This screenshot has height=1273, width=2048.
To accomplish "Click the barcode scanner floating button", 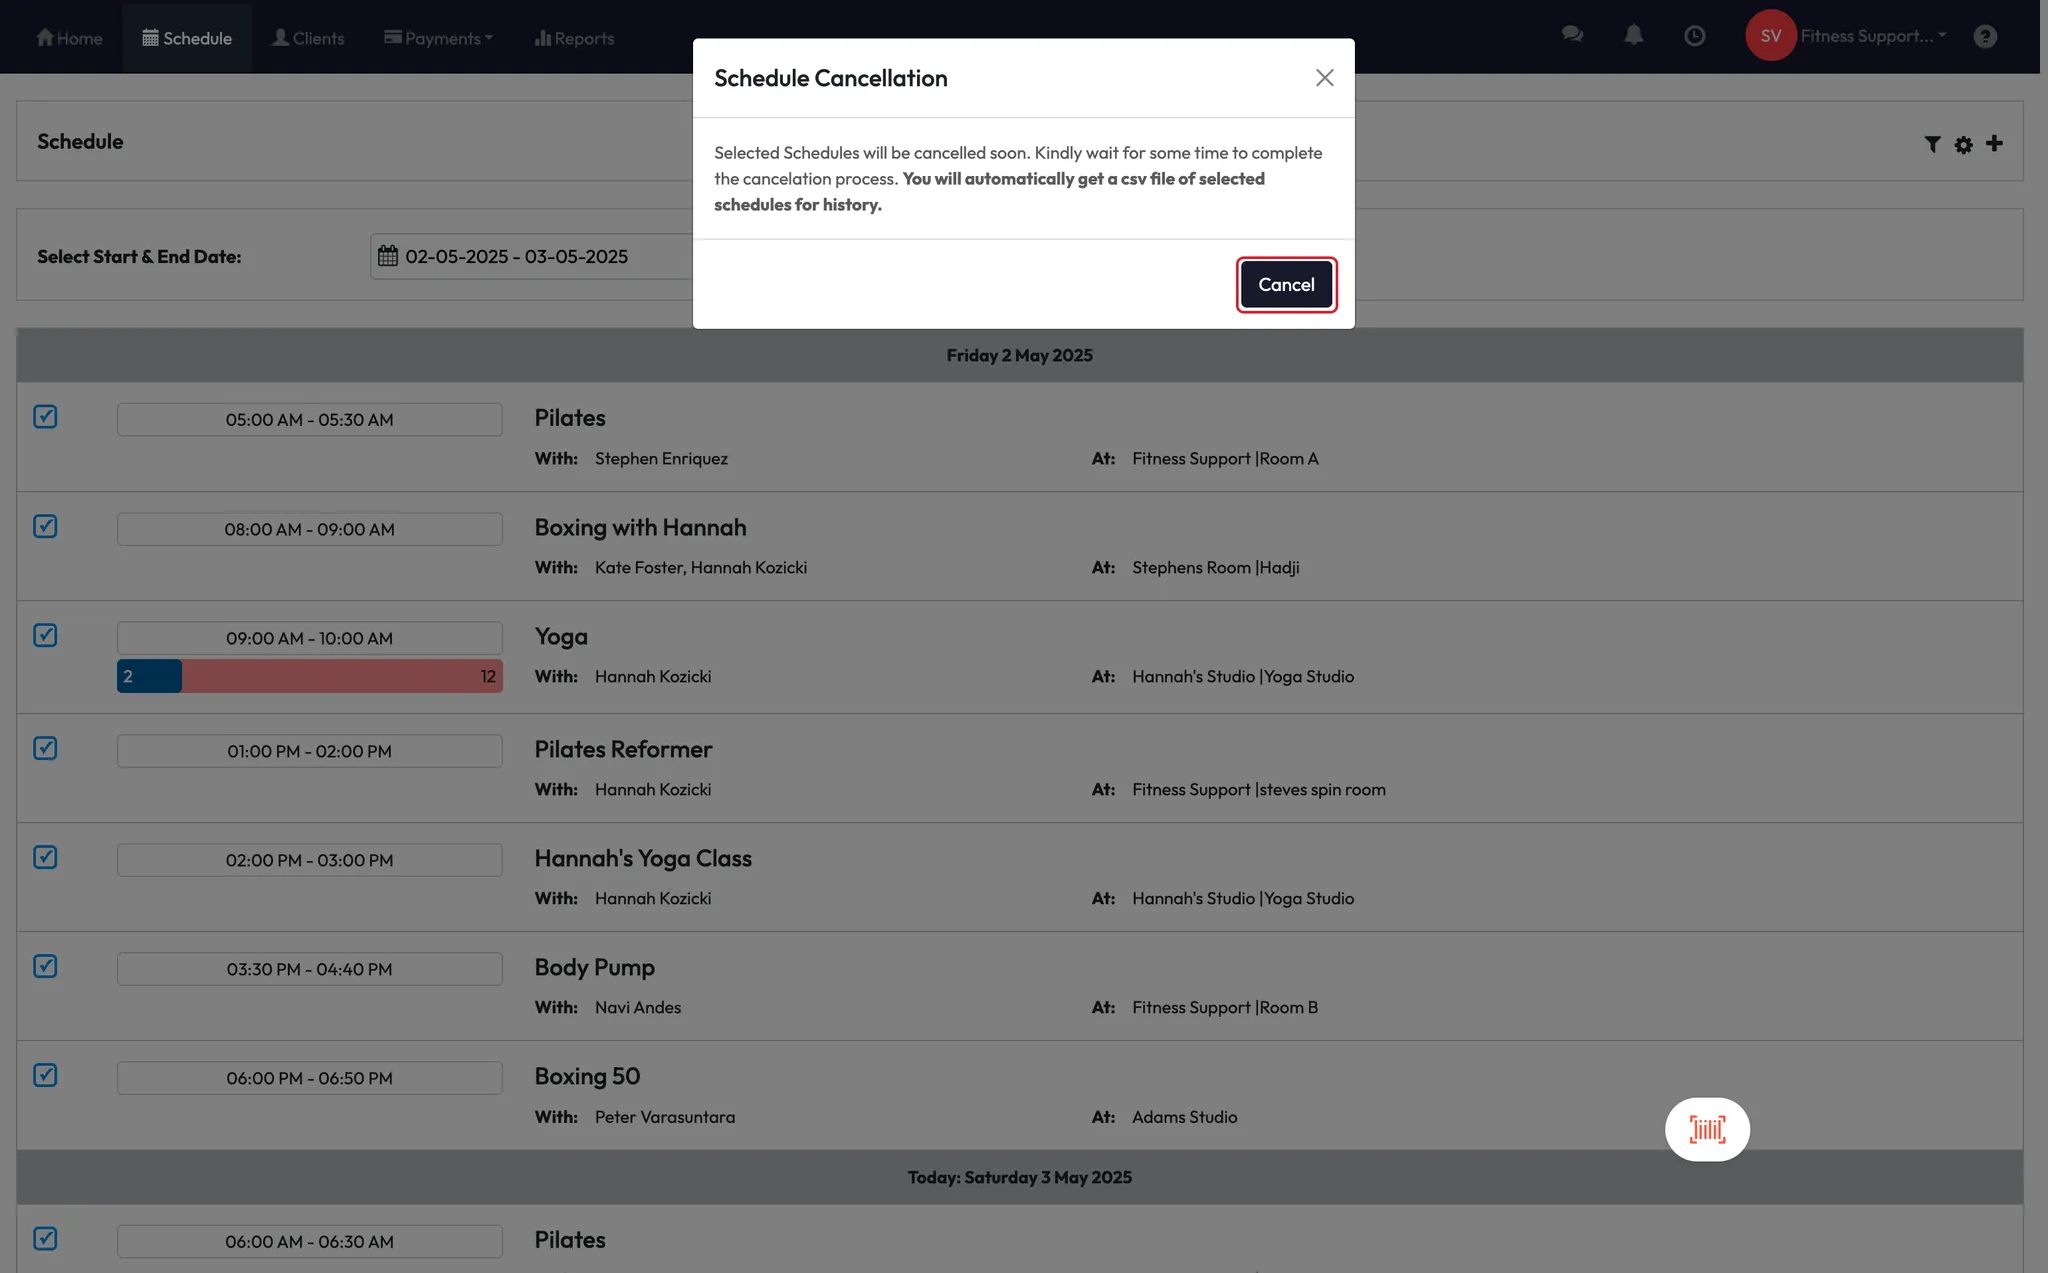I will (x=1707, y=1129).
